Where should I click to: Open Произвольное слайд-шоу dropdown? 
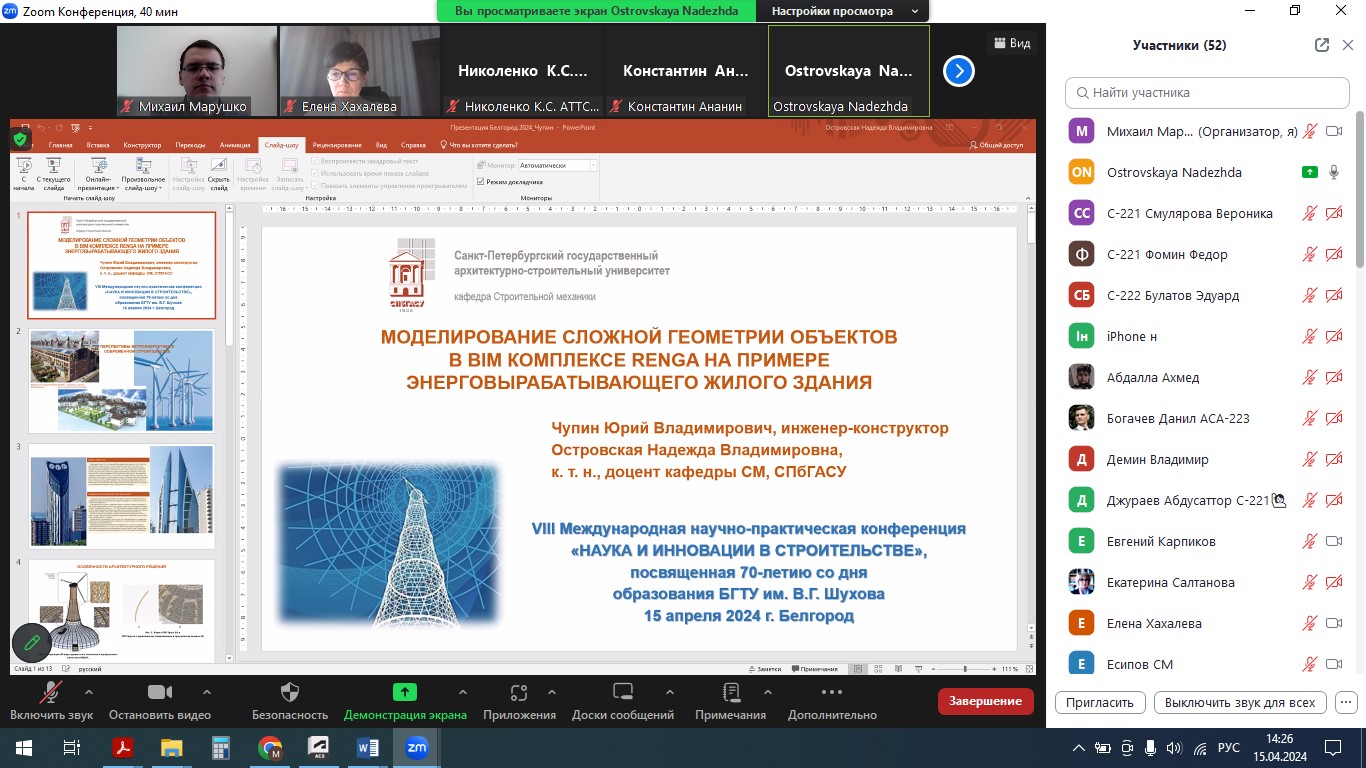coord(144,174)
